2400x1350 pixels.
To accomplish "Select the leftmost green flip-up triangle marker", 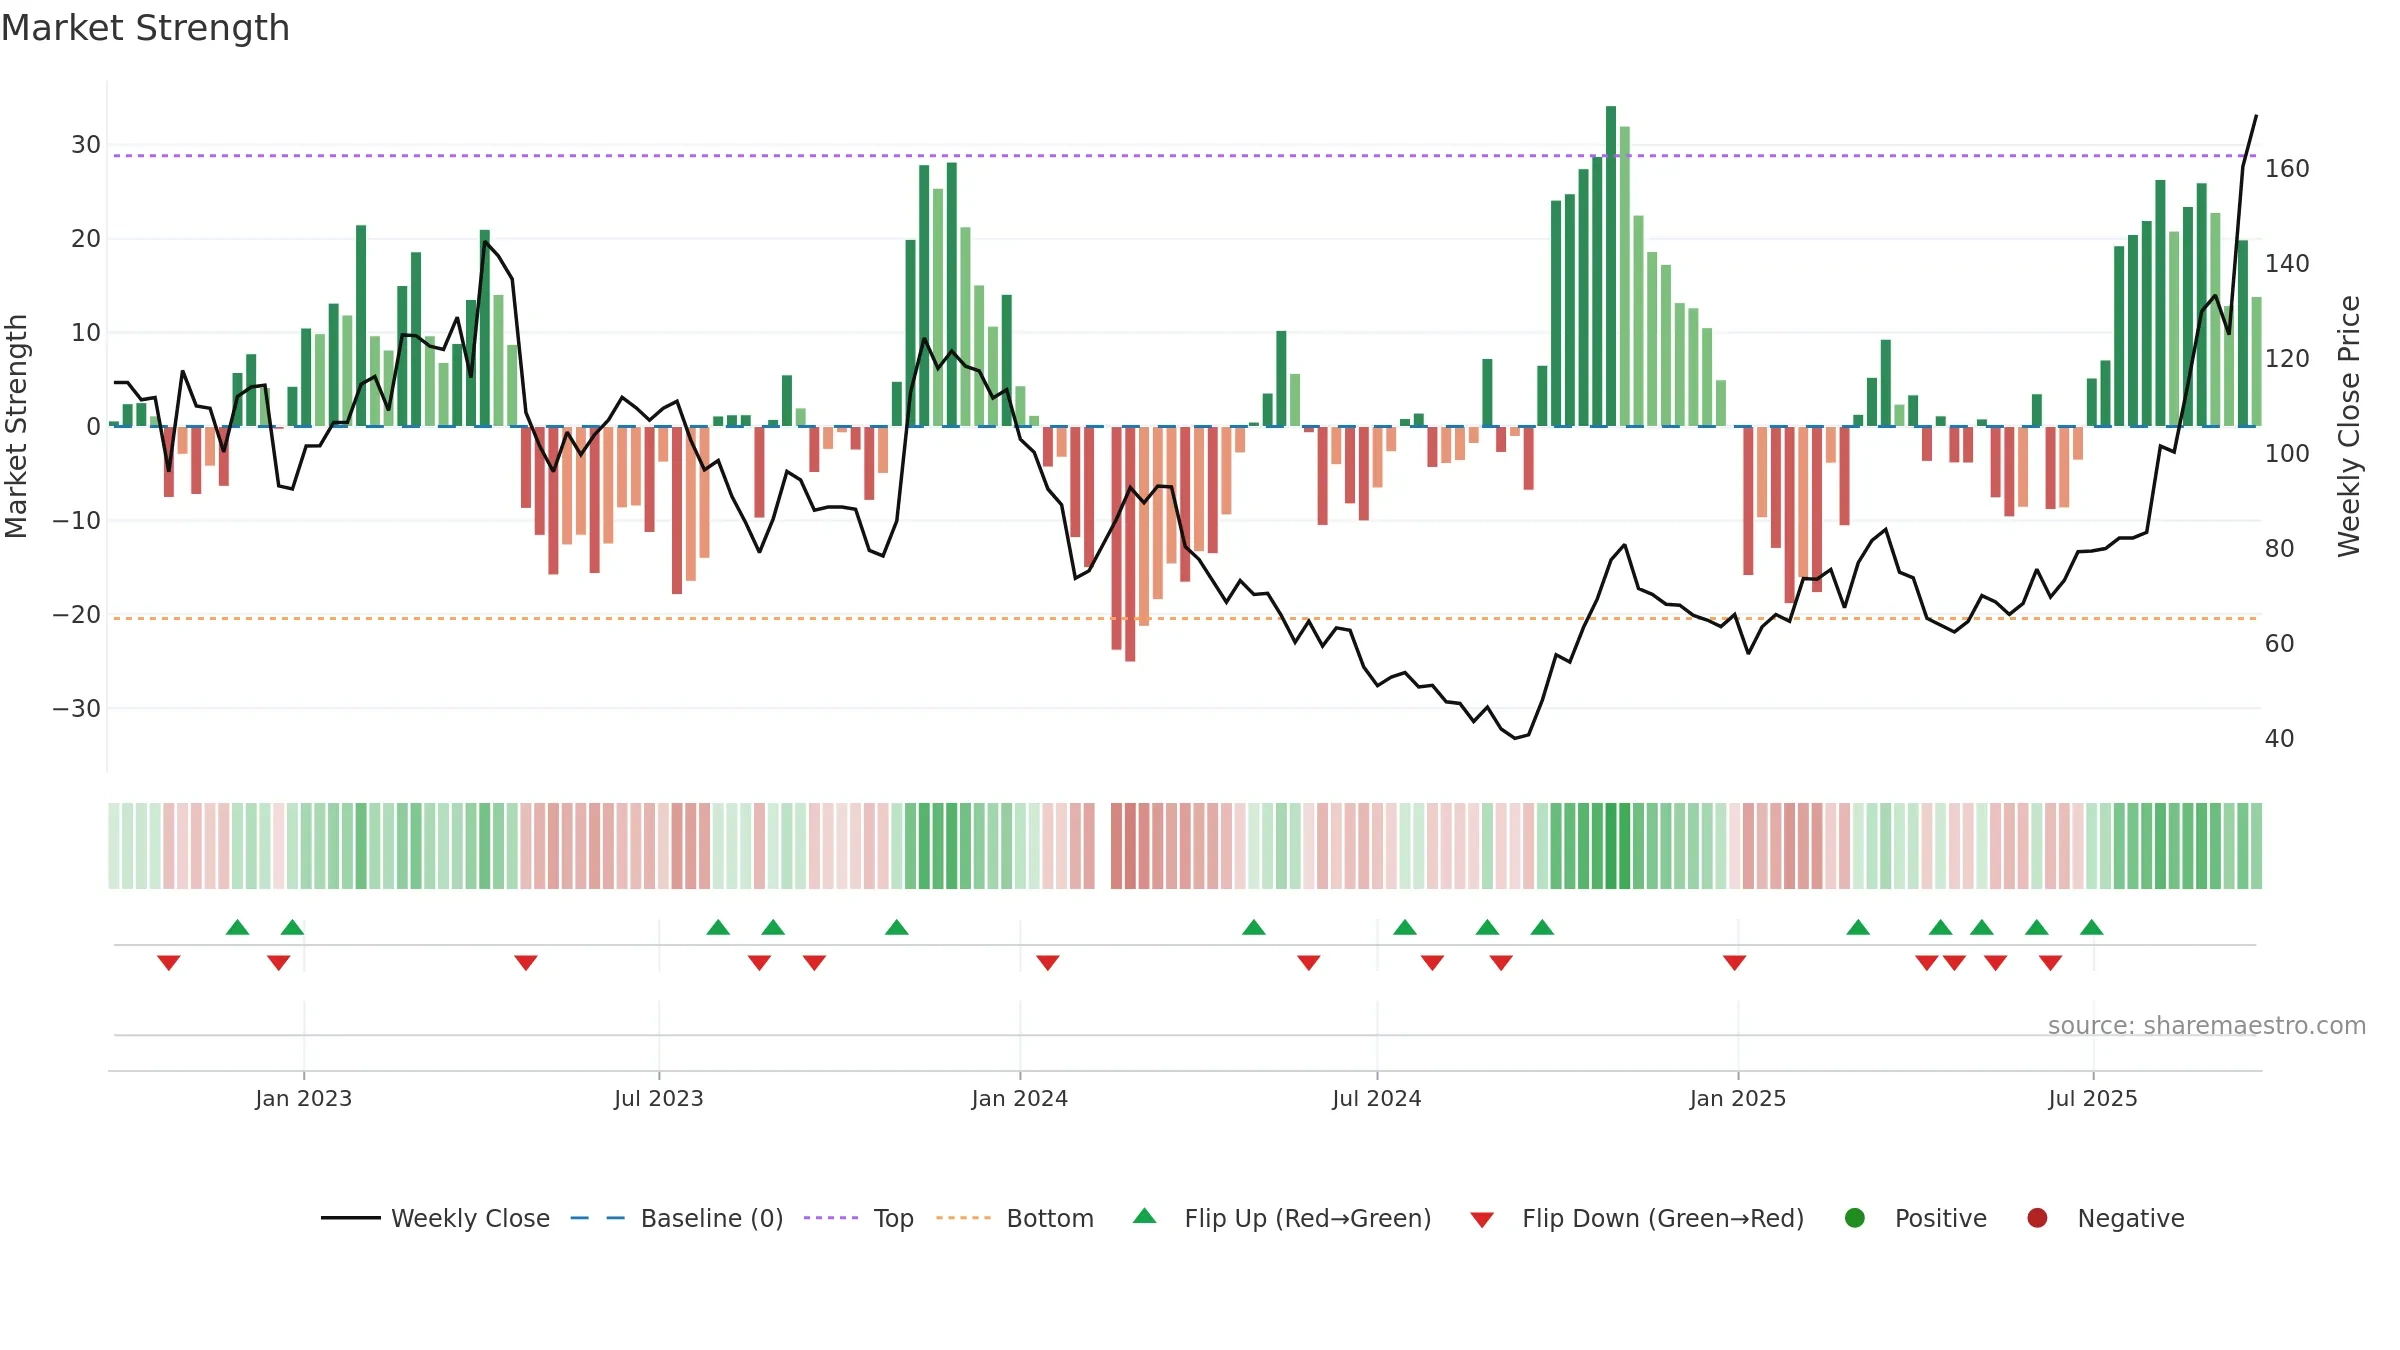I will pos(237,927).
